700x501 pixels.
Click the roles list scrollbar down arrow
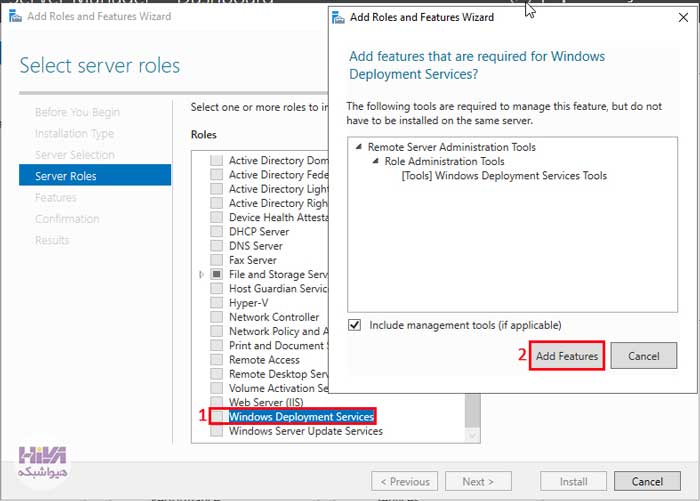pos(472,435)
